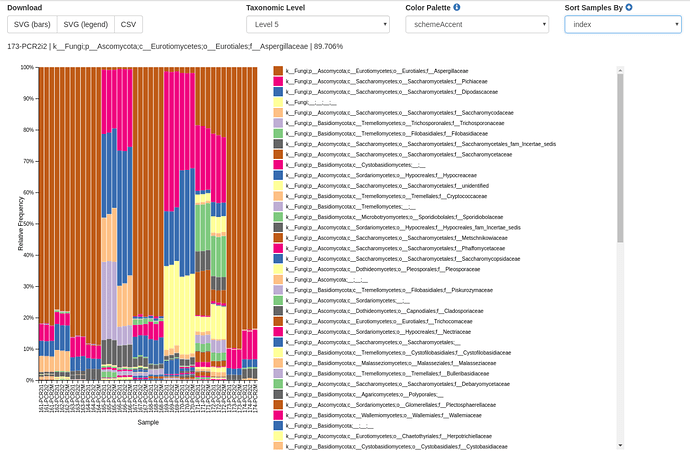Select the Dipodascaceae blue legend swatch
Viewport: 690px width, 455px height.
tap(278, 93)
